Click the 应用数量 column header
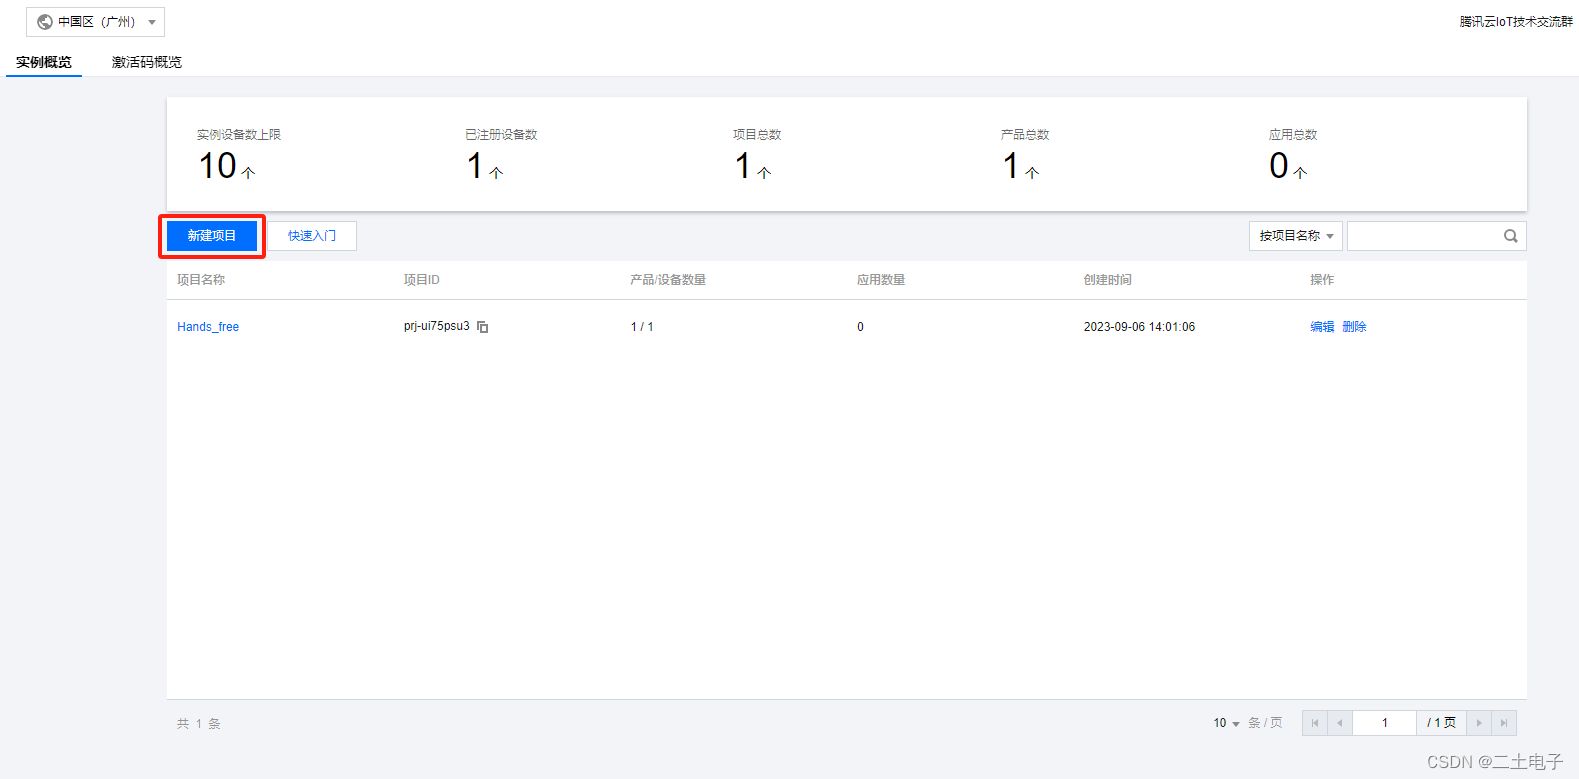 [881, 280]
